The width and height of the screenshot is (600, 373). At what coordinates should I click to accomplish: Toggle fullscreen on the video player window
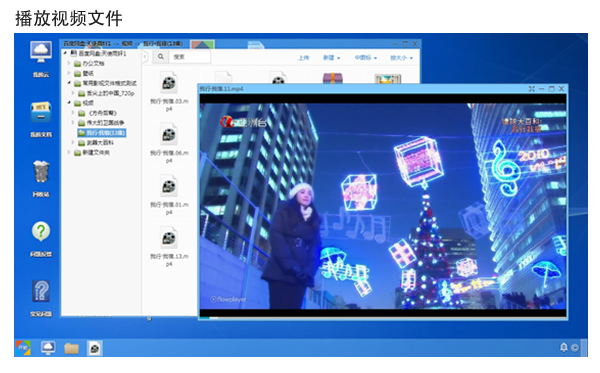click(532, 89)
